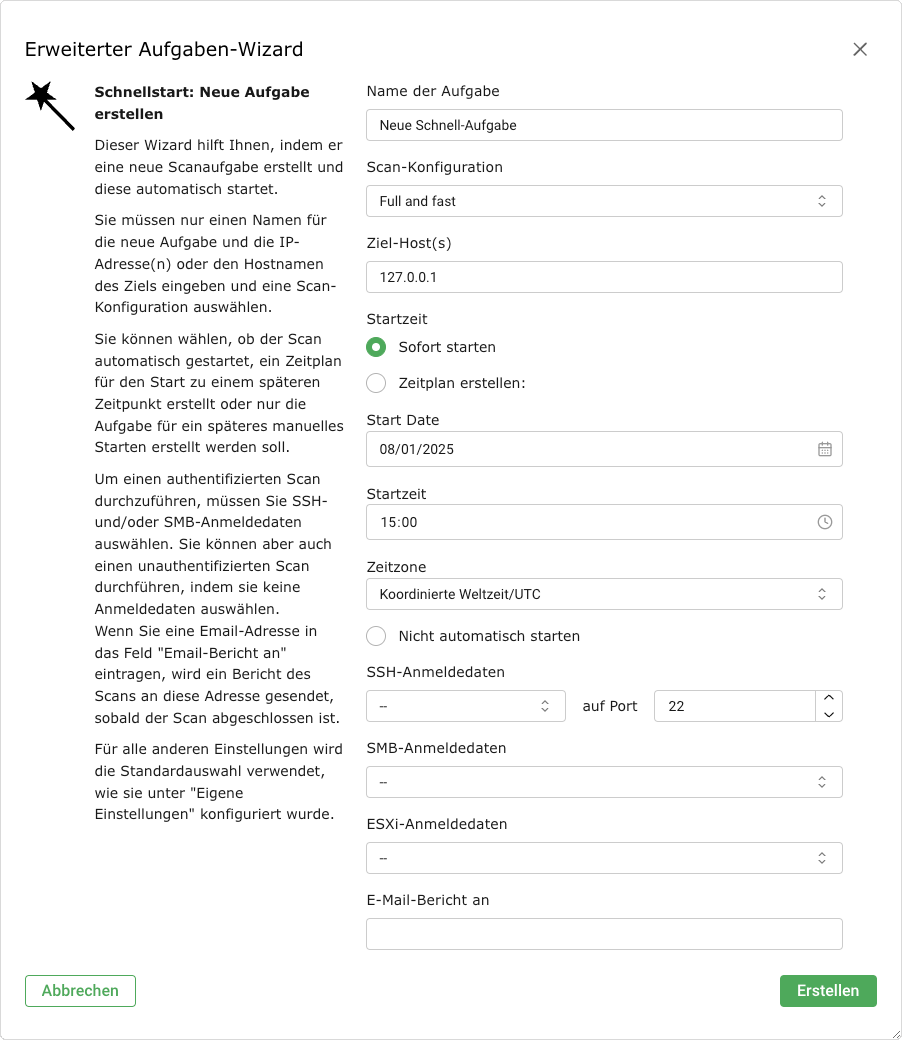This screenshot has width=902, height=1040.
Task: Focus the Name der Aufgabe text field
Action: coord(604,125)
